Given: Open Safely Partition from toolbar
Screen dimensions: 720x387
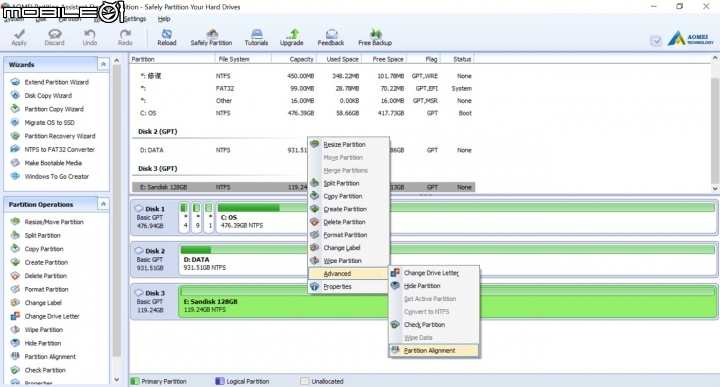Looking at the screenshot, I should point(211,37).
